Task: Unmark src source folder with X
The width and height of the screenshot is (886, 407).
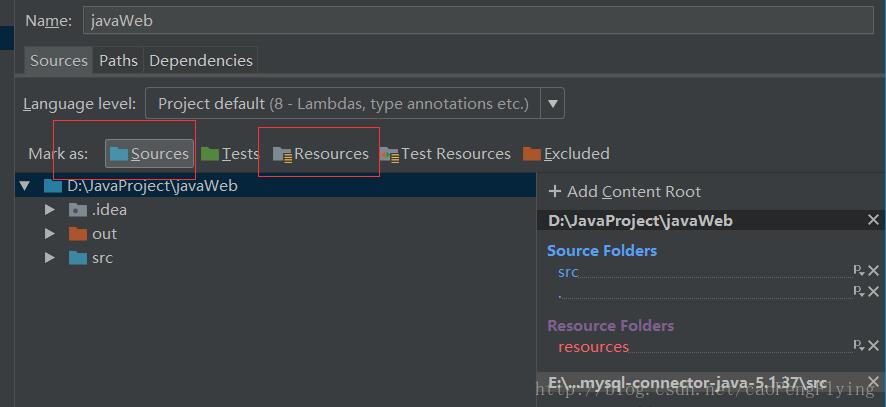Action: click(x=874, y=271)
